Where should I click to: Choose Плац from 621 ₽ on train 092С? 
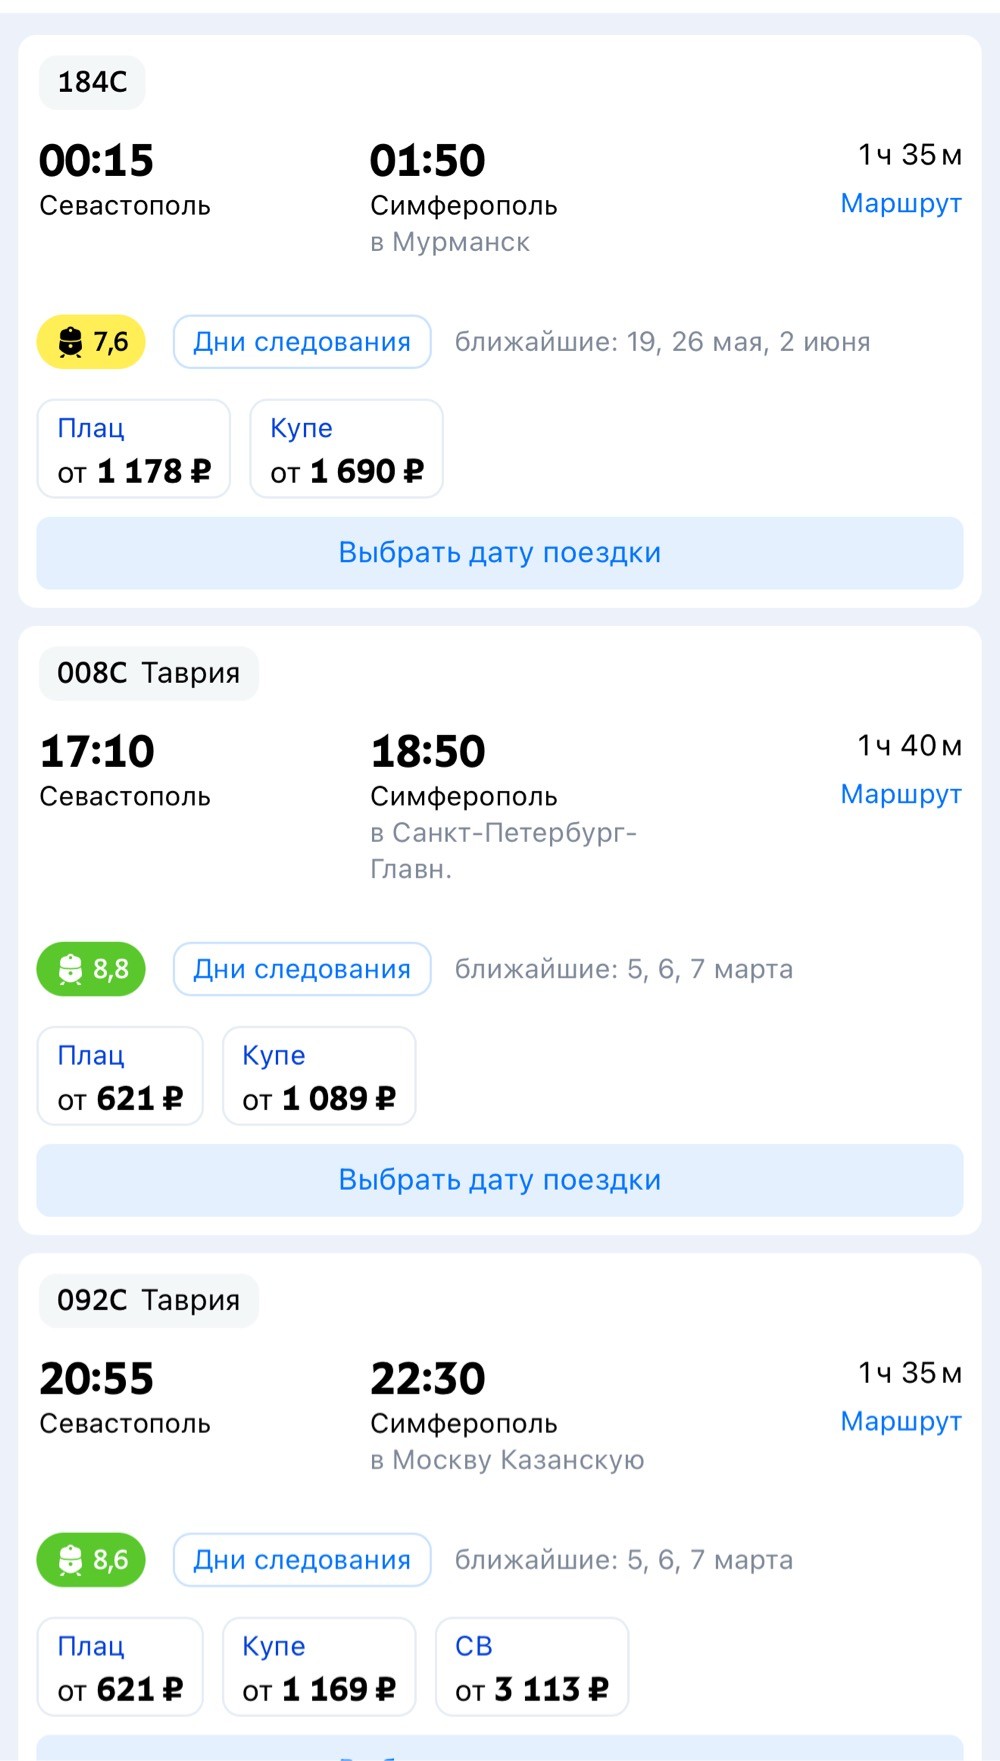click(120, 1667)
